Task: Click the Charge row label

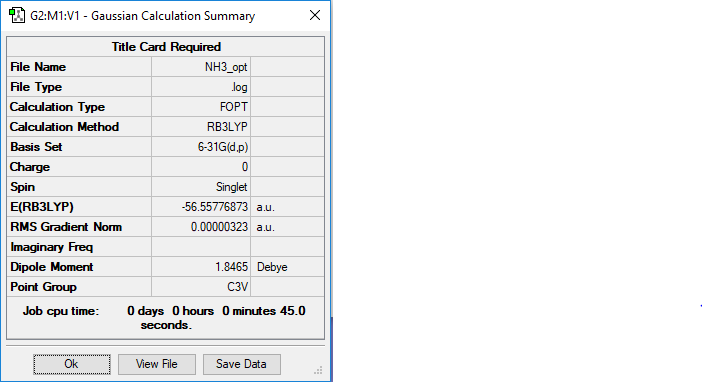Action: [30, 167]
